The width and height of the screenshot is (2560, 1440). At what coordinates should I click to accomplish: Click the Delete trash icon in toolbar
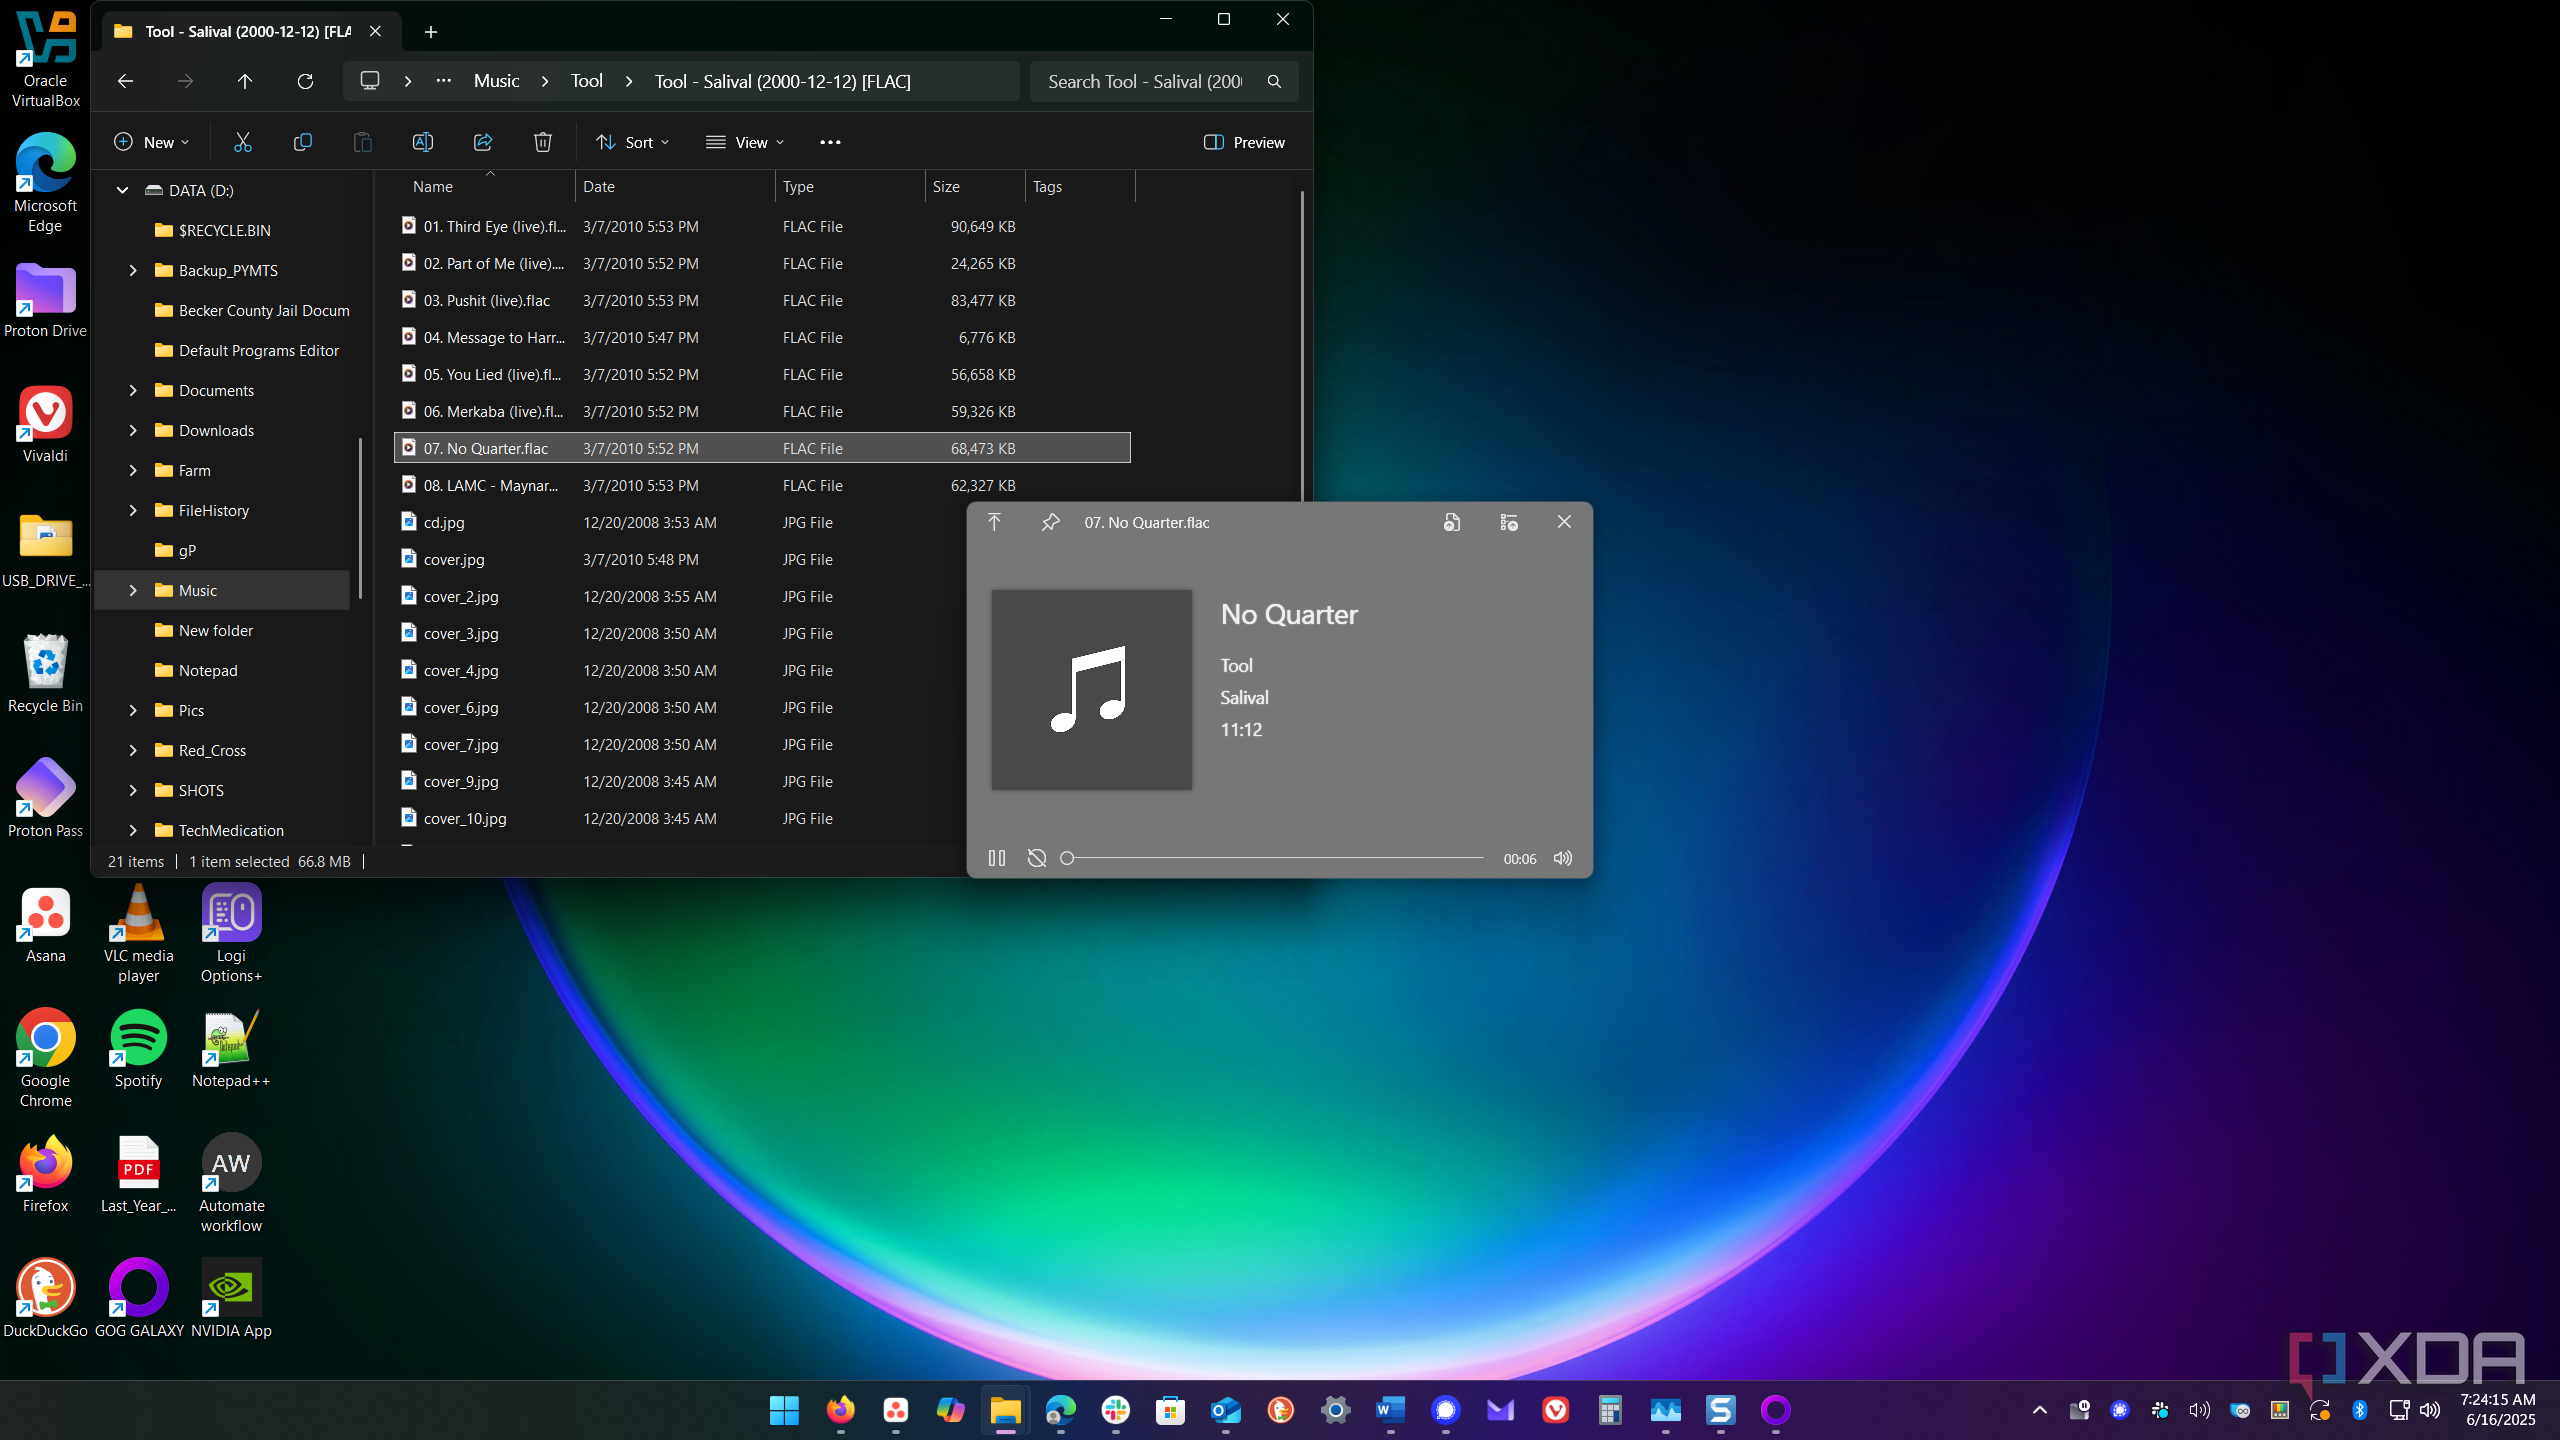pyautogui.click(x=542, y=142)
